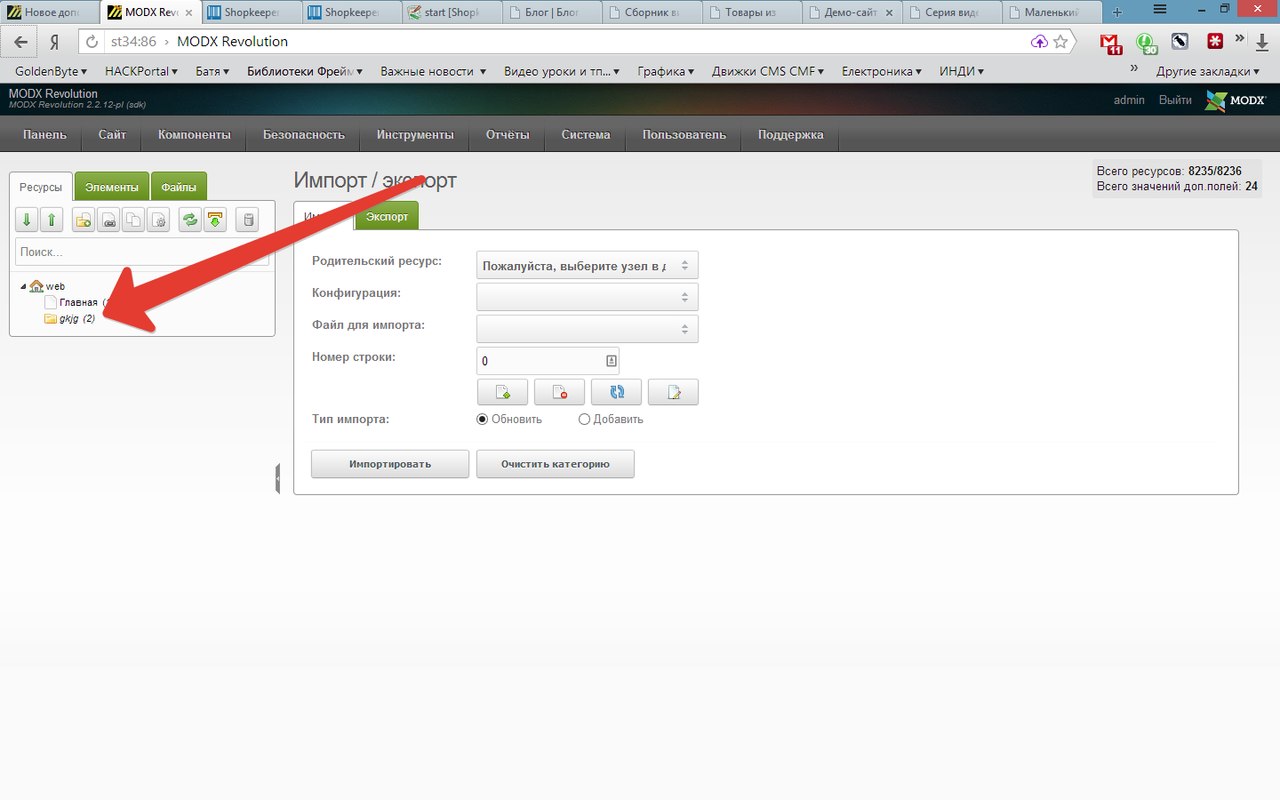Open Безопасность menu

coord(304,135)
